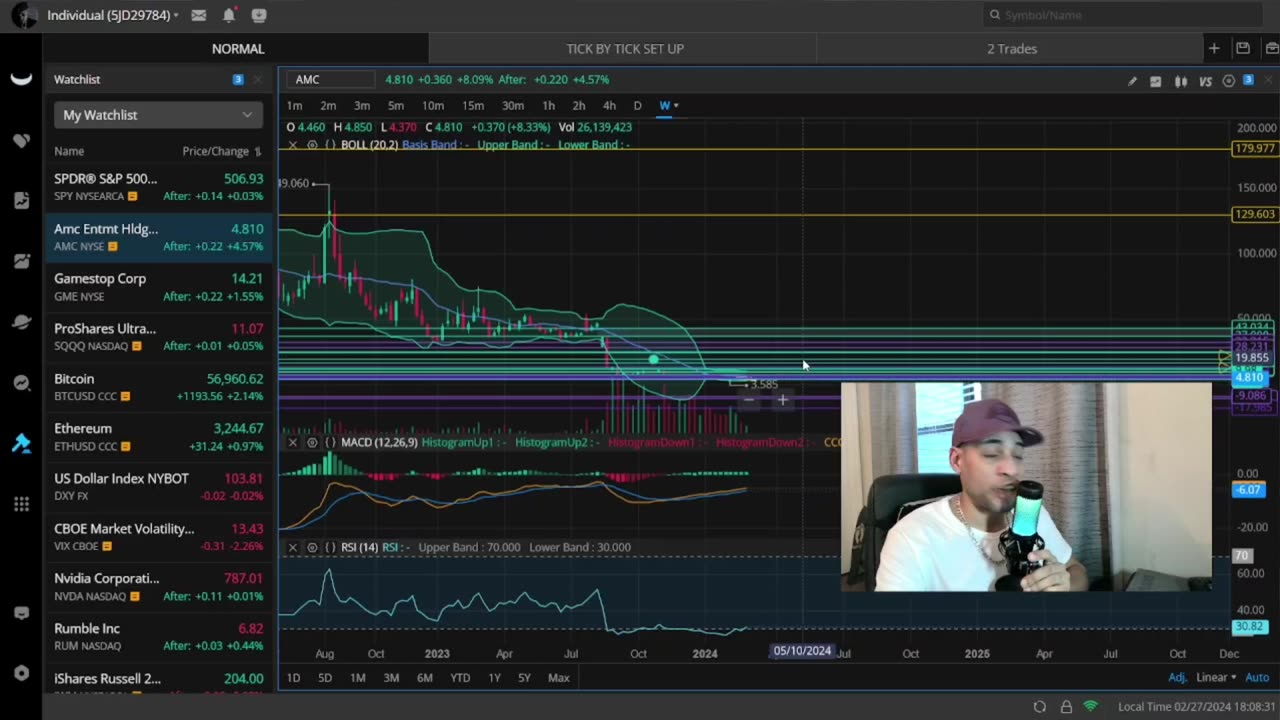Image resolution: width=1280 pixels, height=720 pixels.
Task: Remove the MACD indicator with its X
Action: [x=292, y=442]
